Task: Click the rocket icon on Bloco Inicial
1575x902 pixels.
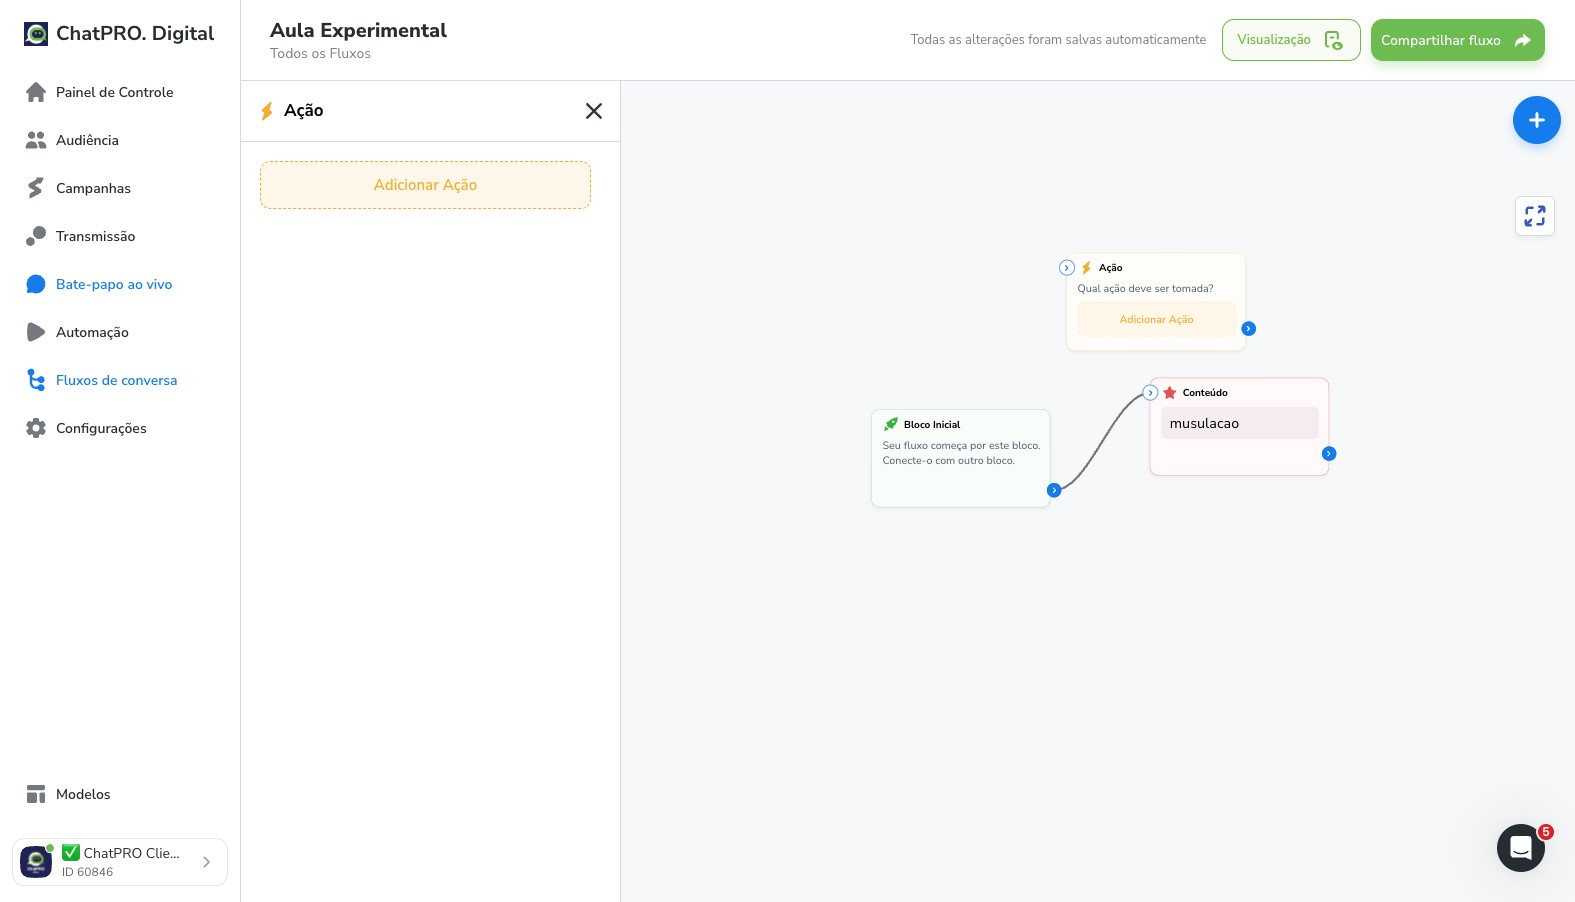Action: point(891,424)
